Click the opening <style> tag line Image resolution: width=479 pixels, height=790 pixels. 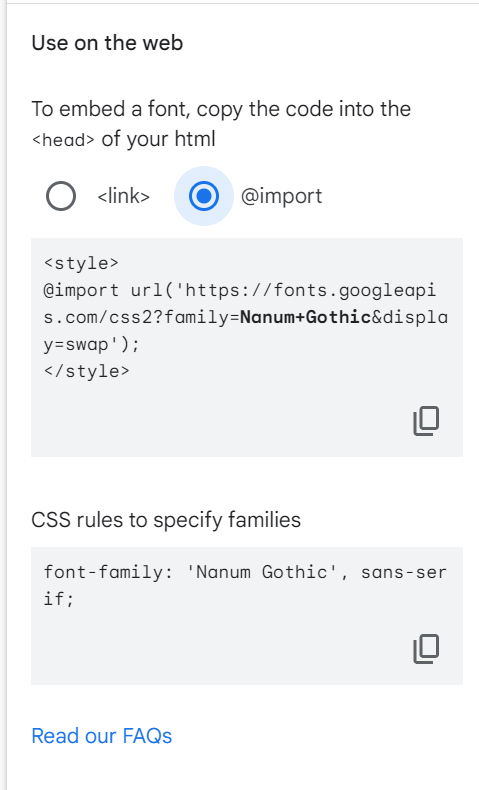[x=81, y=263]
